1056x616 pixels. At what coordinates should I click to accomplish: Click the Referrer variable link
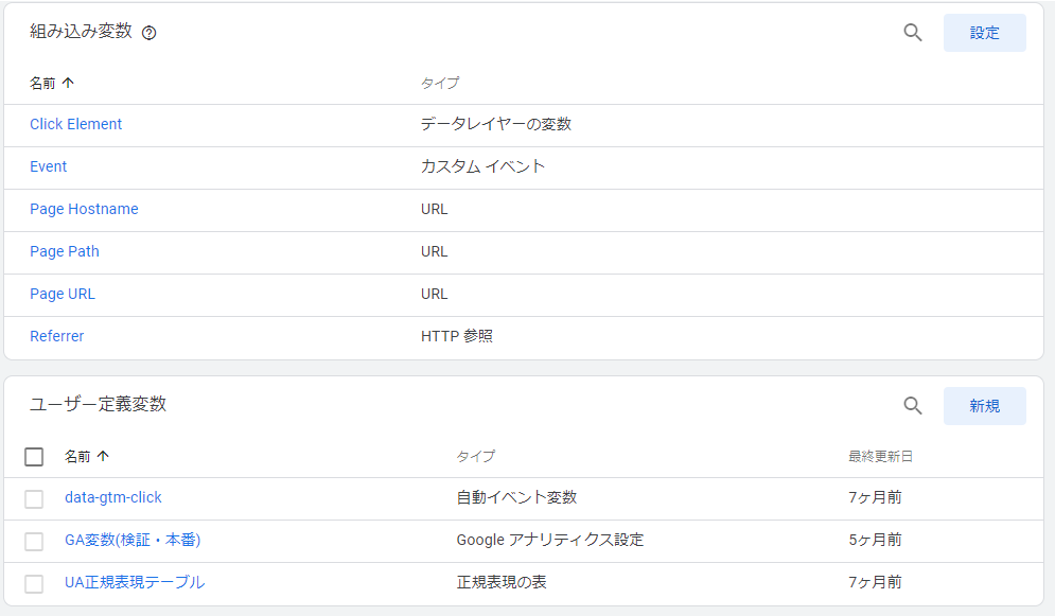pyautogui.click(x=57, y=336)
